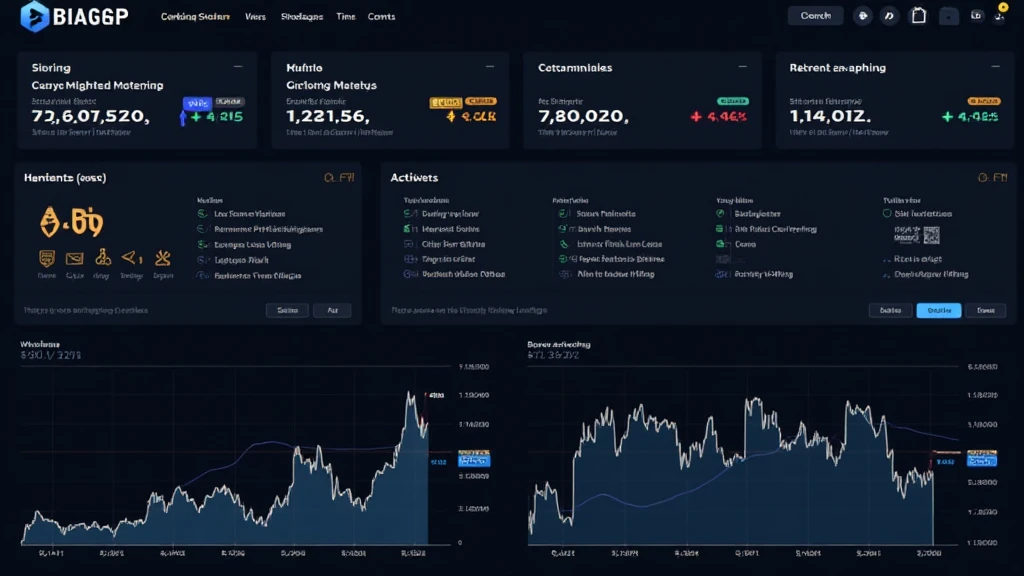Collapse the Sioring card using its dash
The height and width of the screenshot is (576, 1024).
pos(237,67)
